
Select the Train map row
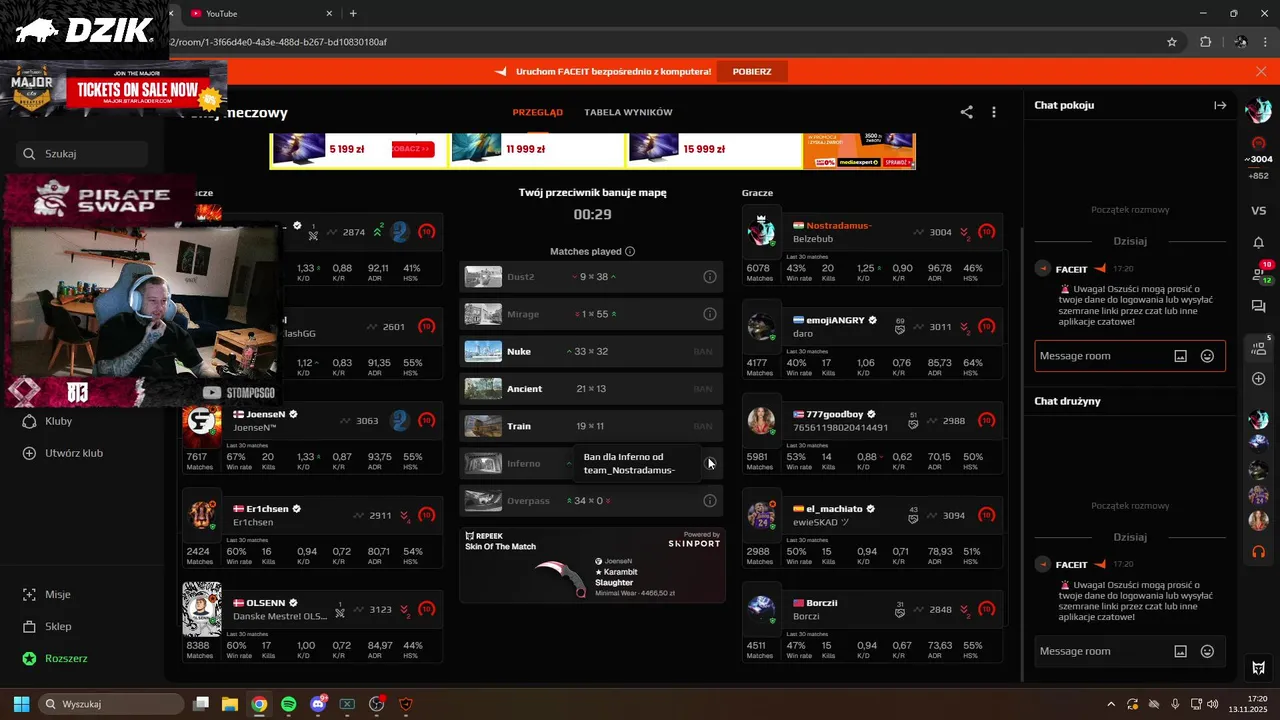(x=591, y=426)
